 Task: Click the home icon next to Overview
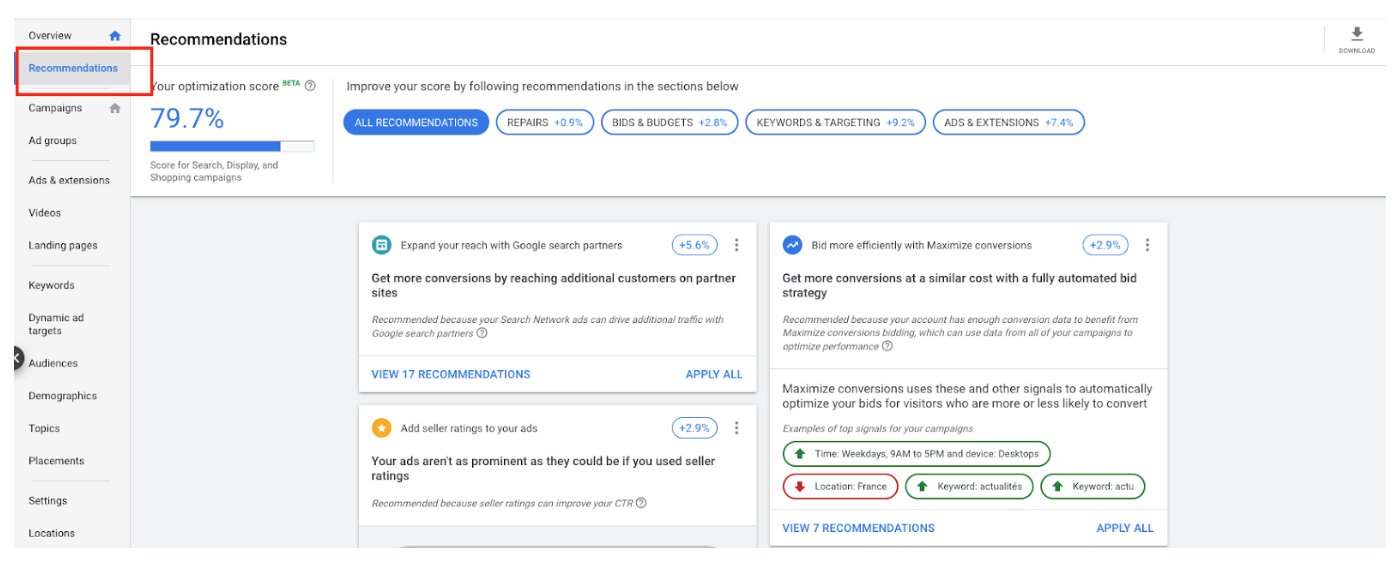pos(115,36)
